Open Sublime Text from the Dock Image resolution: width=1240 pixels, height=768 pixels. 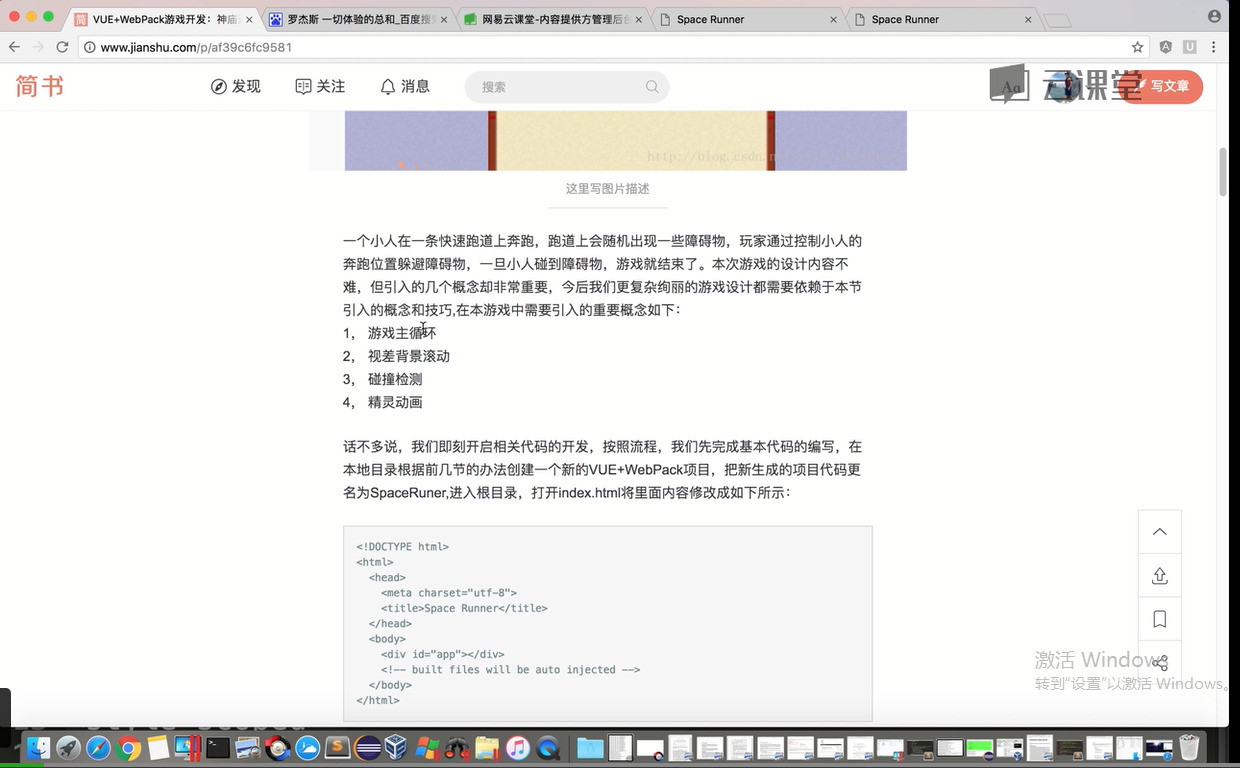[337, 748]
